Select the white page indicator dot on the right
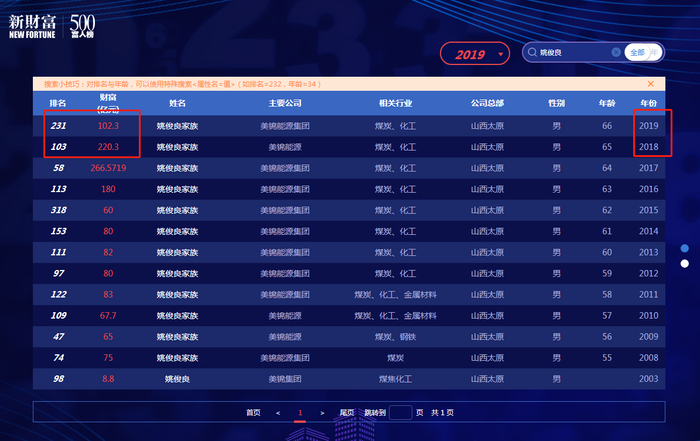The height and width of the screenshot is (441, 700). point(684,264)
